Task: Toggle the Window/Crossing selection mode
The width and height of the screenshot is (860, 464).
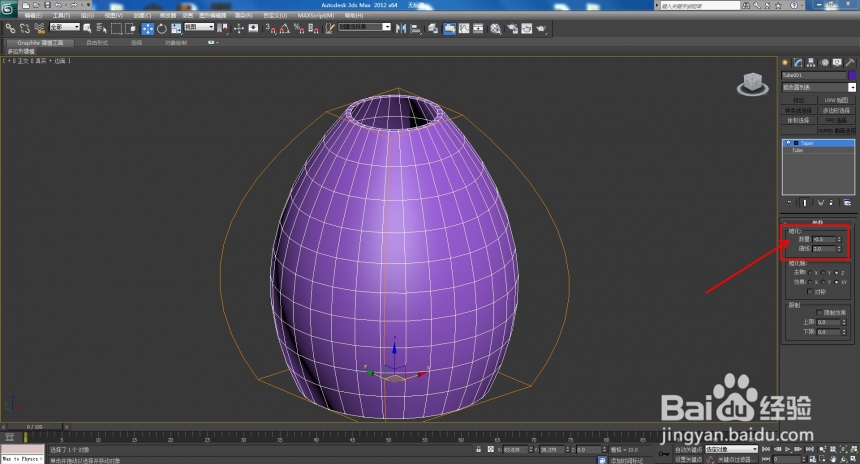Action: tap(130, 28)
